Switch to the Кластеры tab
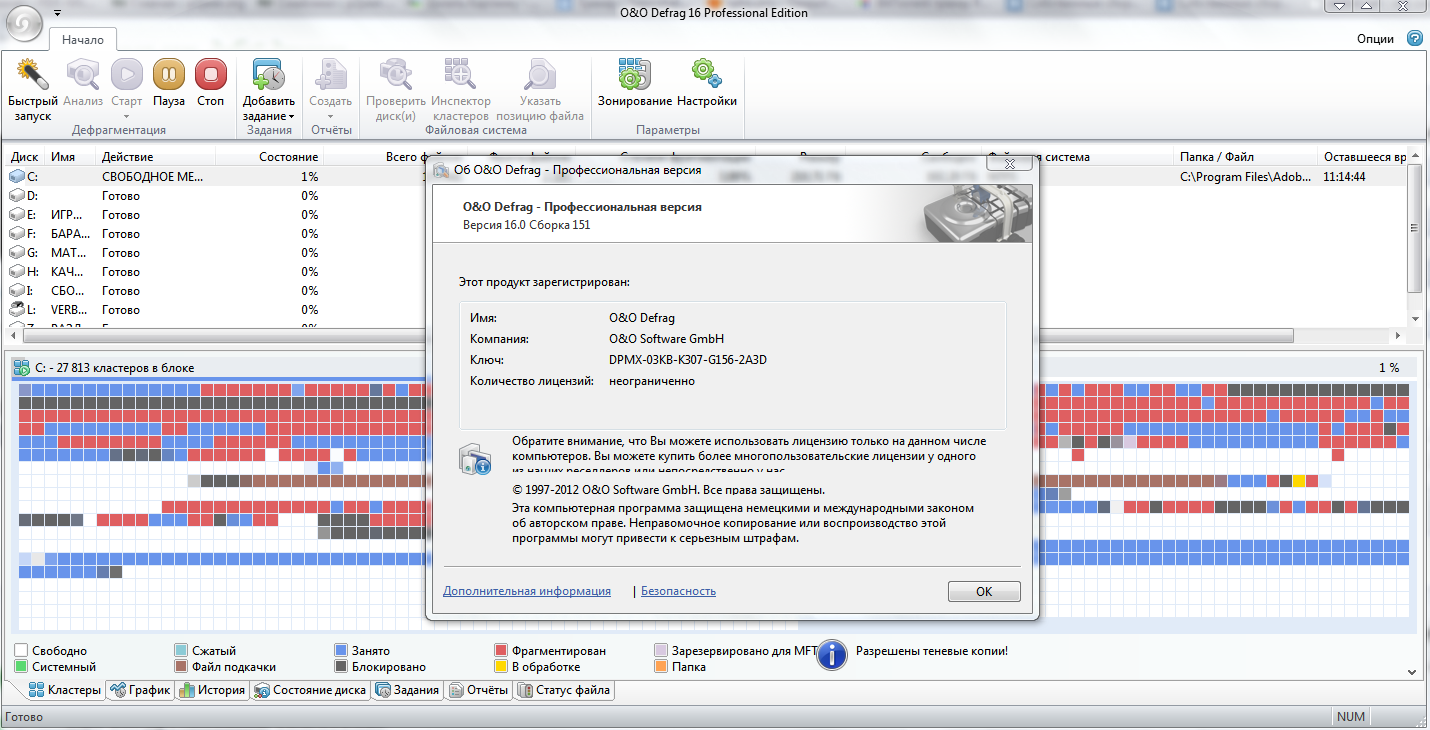 pos(65,690)
